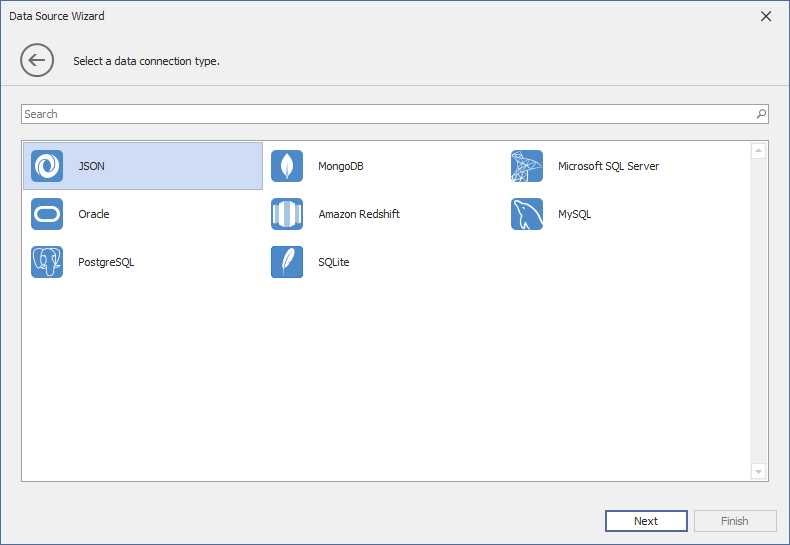Select the Amazon Redshift icon
The image size is (790, 545).
(x=287, y=214)
